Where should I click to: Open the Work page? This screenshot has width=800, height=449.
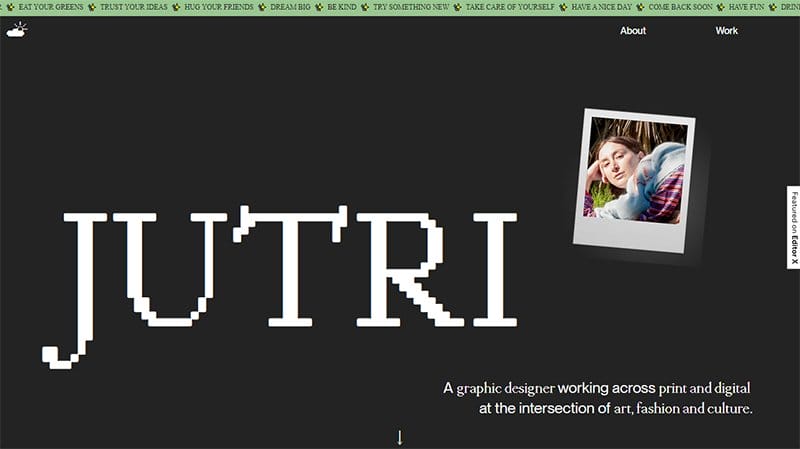(726, 31)
